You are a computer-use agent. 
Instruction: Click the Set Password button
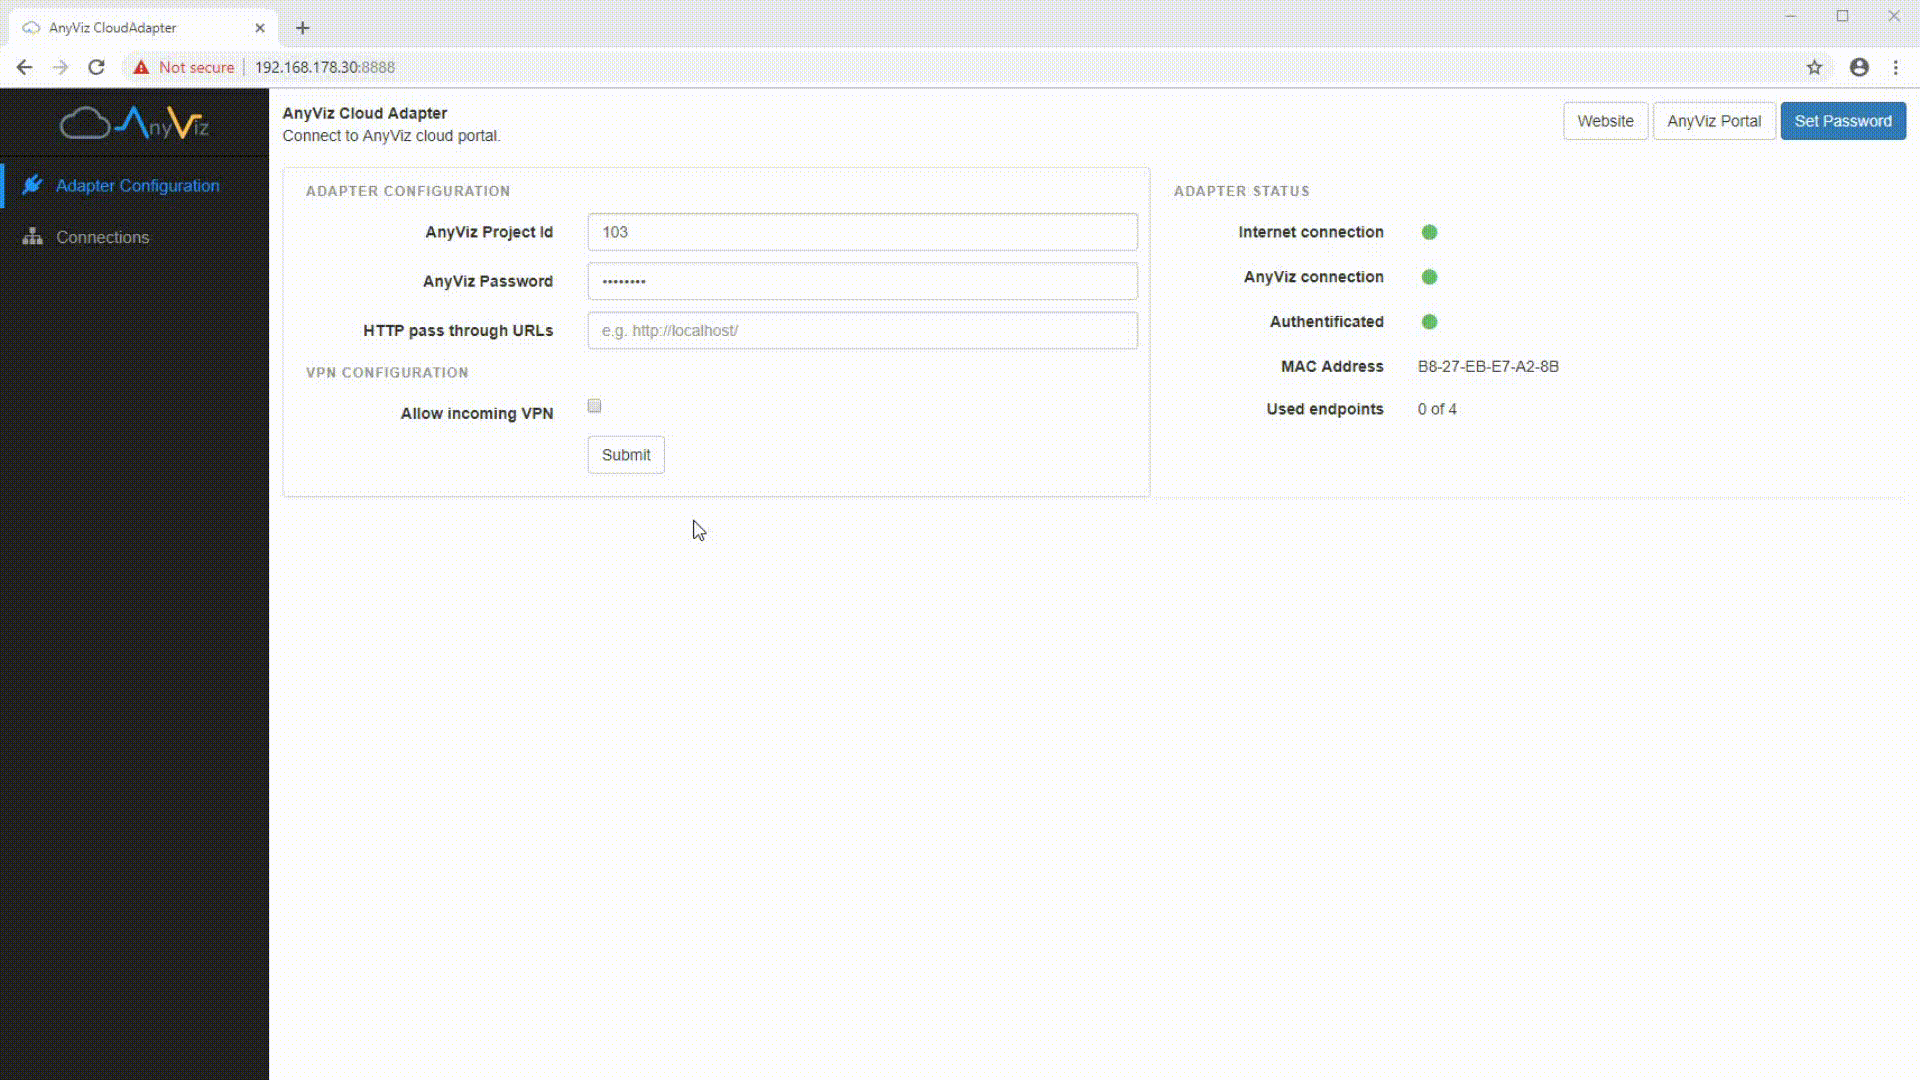point(1842,120)
